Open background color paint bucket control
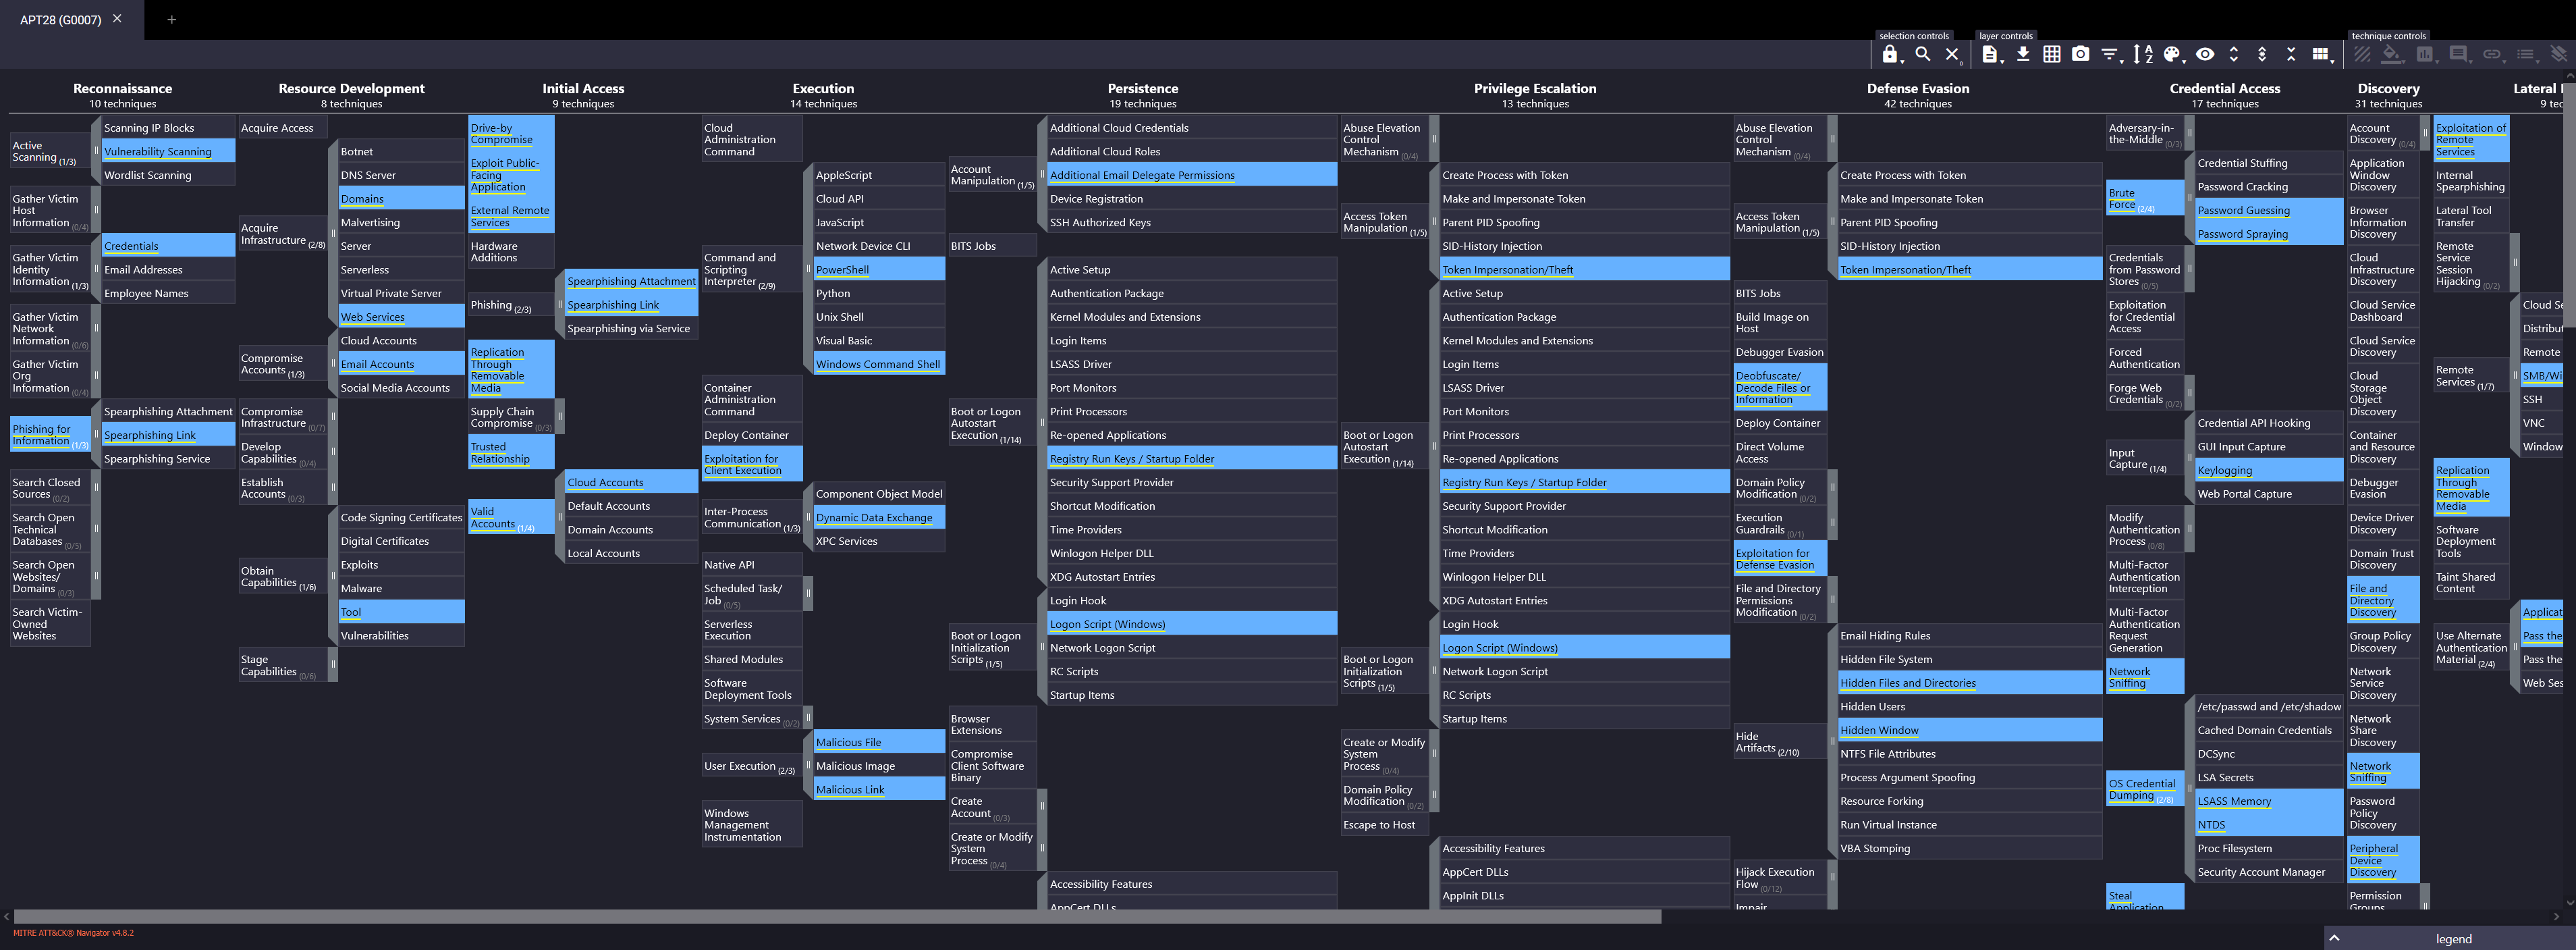 click(x=2392, y=54)
